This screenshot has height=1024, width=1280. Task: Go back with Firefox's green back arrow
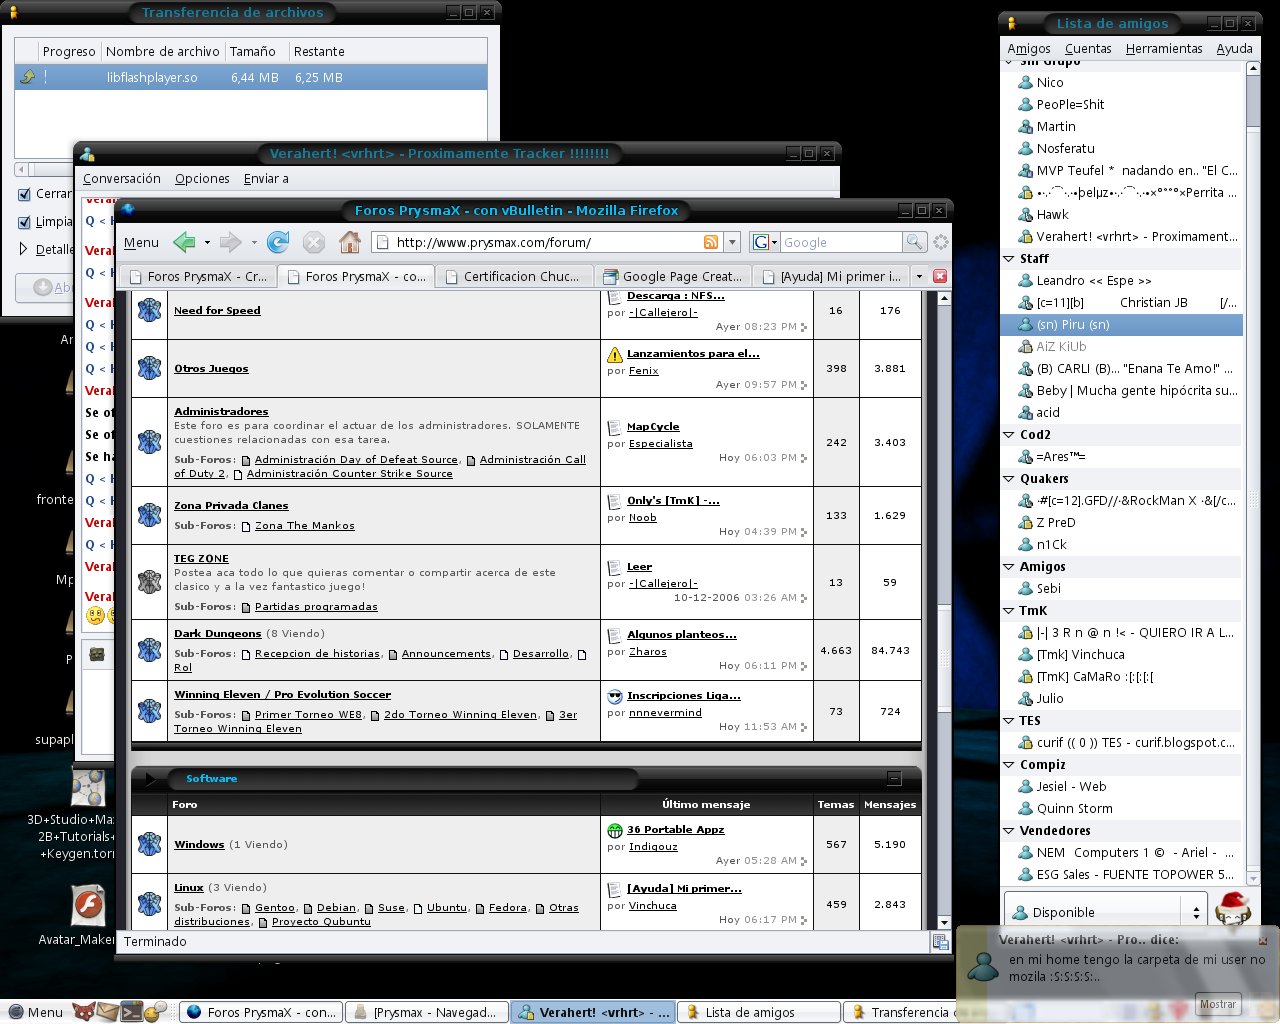184,242
